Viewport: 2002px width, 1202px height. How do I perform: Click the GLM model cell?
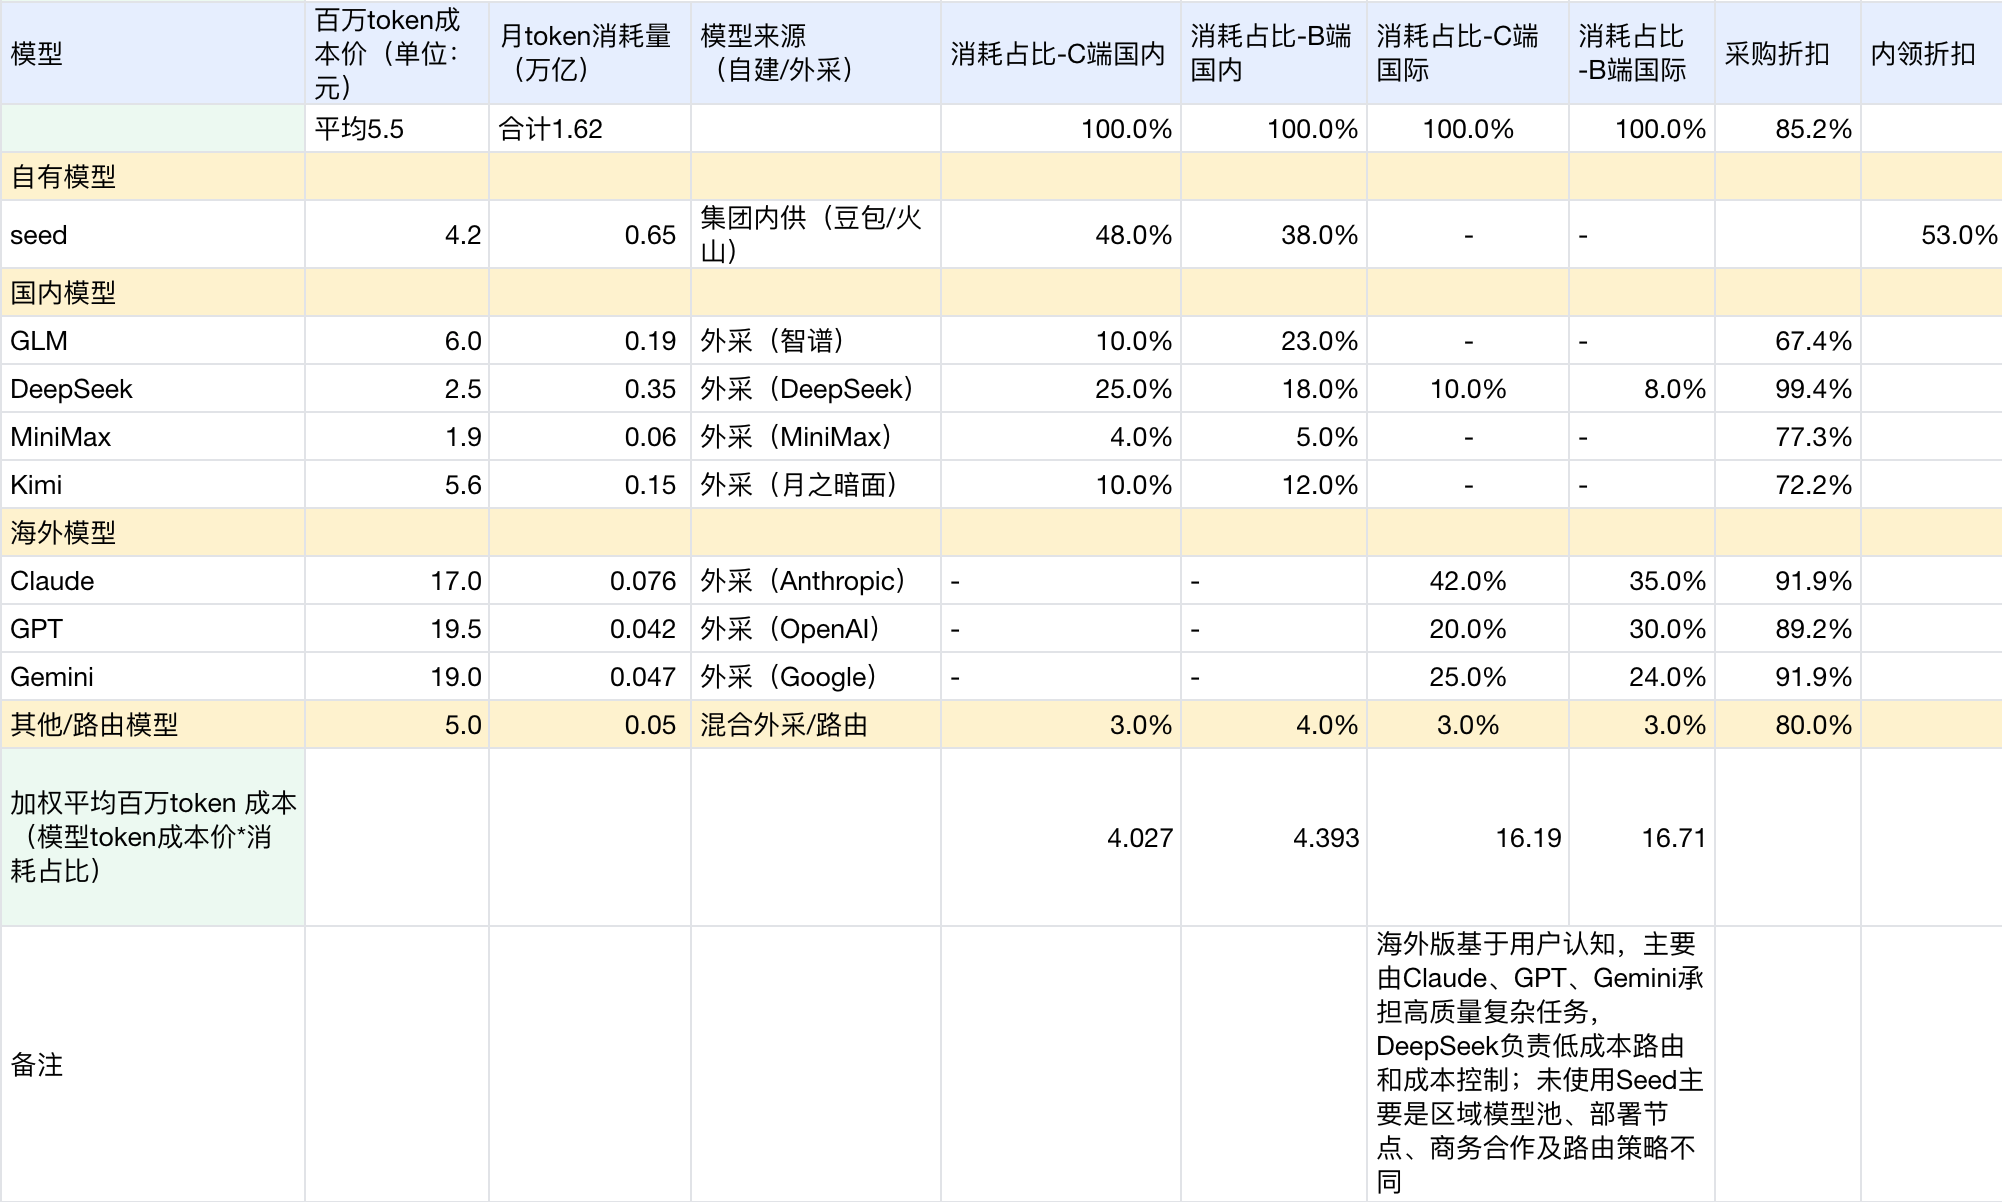click(x=153, y=341)
